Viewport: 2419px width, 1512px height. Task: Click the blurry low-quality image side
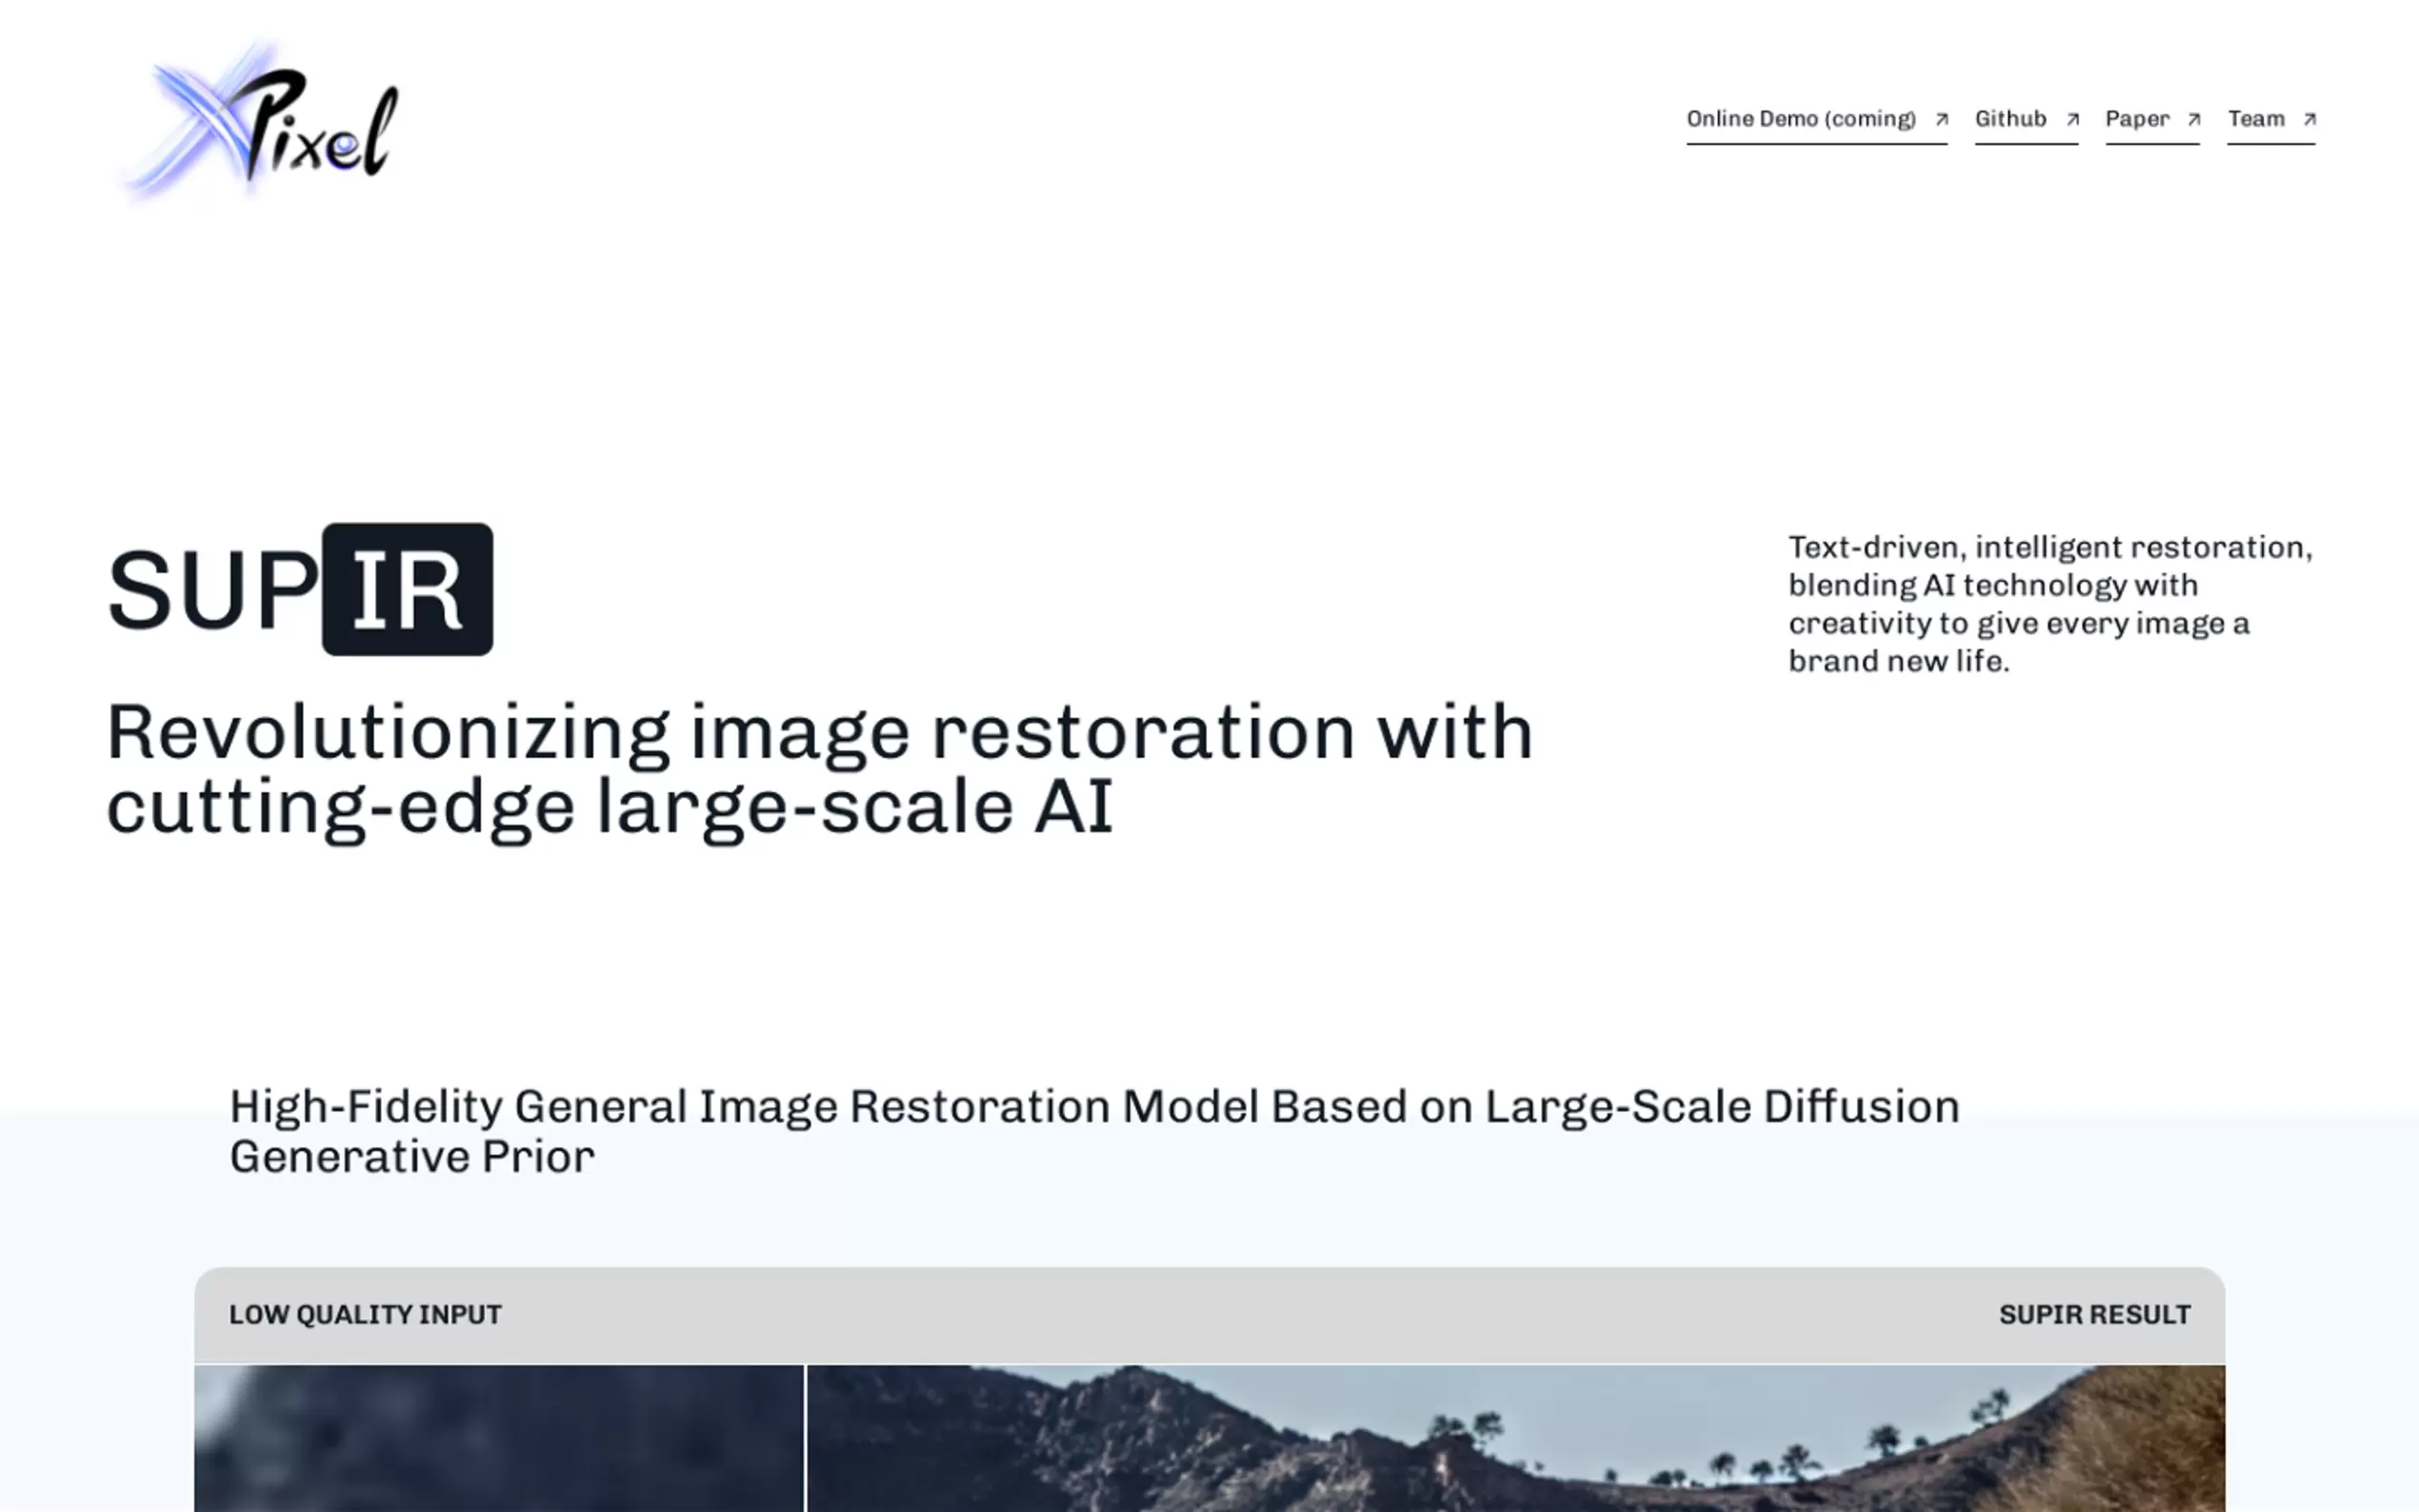pos(498,1438)
